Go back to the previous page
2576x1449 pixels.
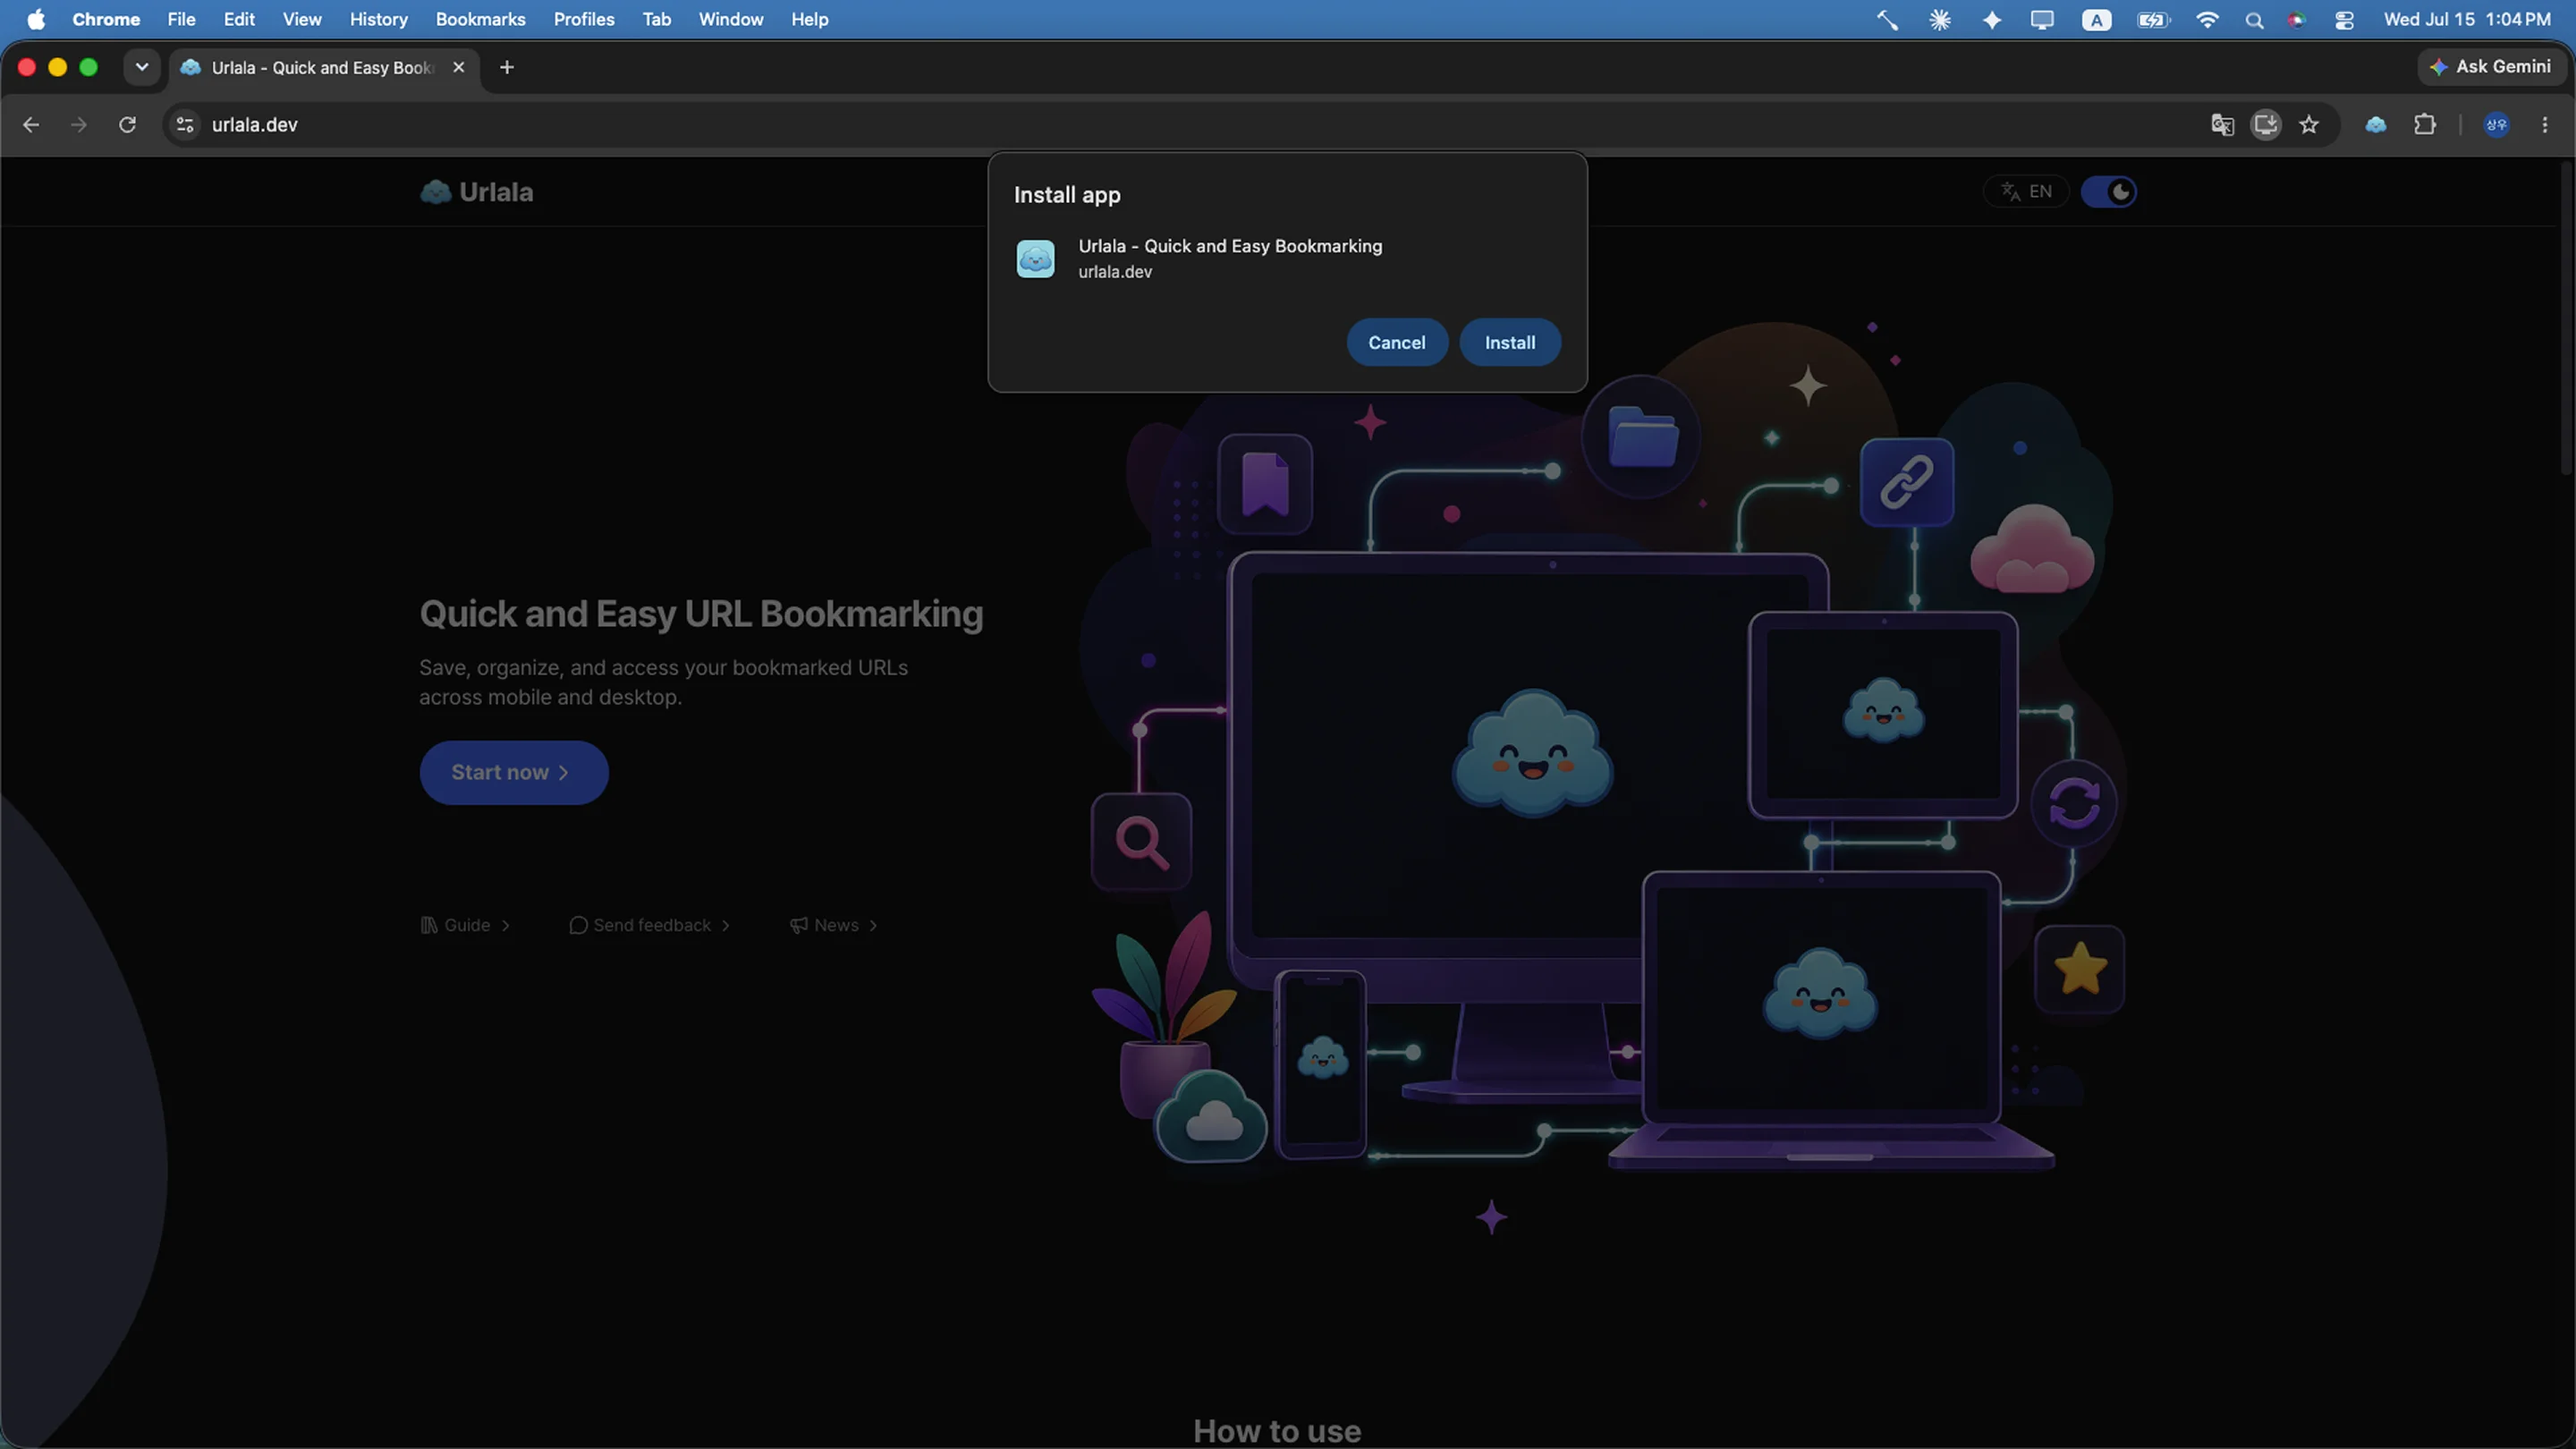31,124
